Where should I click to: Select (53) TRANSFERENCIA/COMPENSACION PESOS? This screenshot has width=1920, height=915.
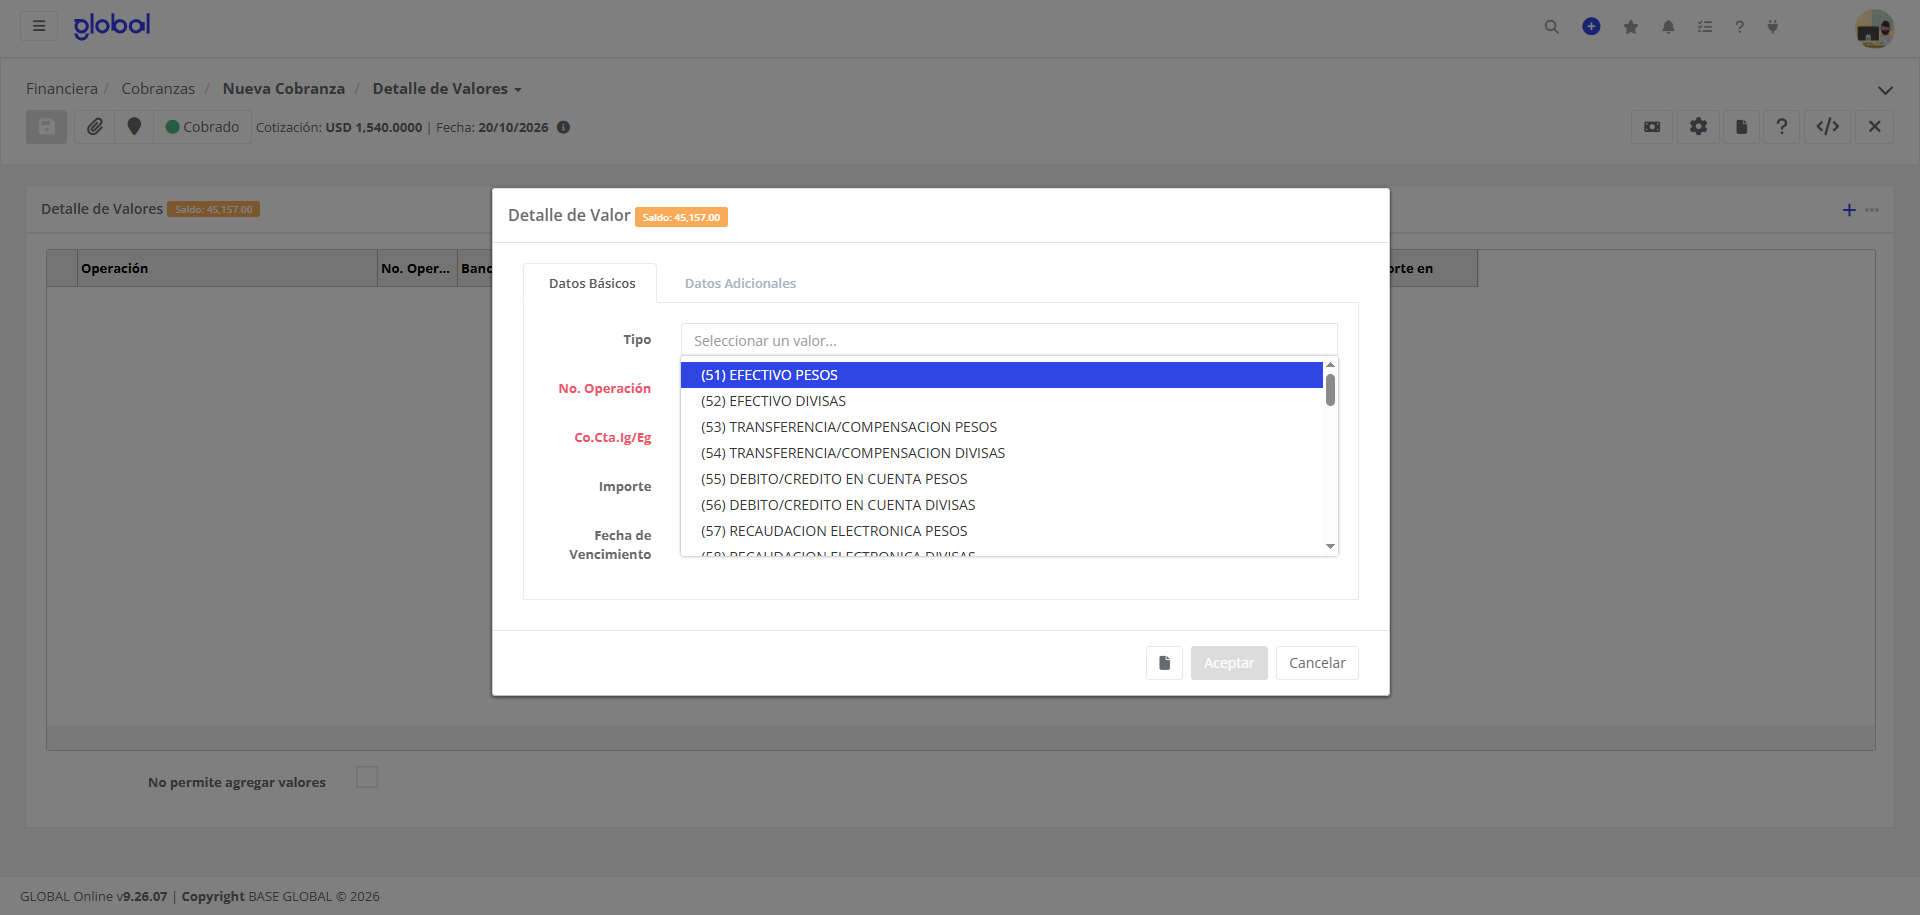(x=1001, y=427)
